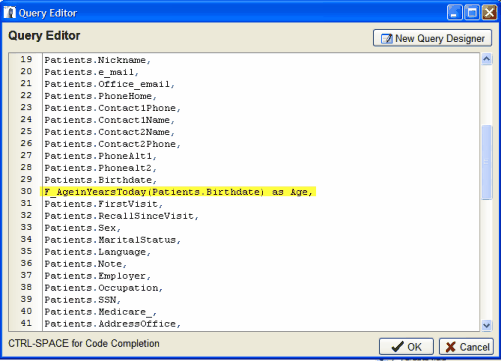501x361 pixels.
Task: Click the Patients.Birthdate line 29
Action: coord(100,180)
